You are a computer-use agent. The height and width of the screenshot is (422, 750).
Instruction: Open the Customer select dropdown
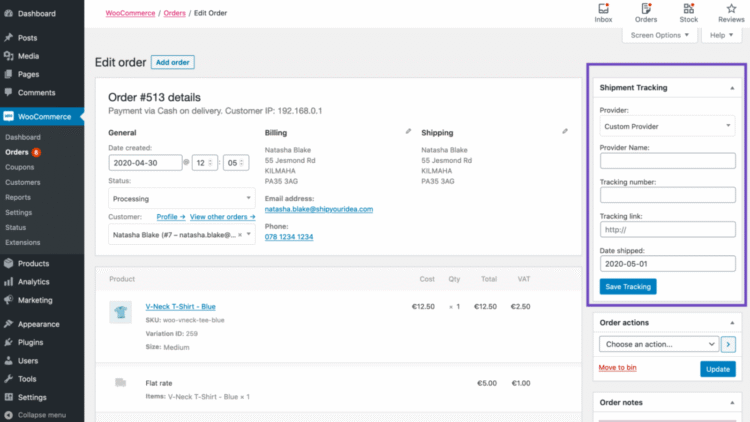coord(182,235)
